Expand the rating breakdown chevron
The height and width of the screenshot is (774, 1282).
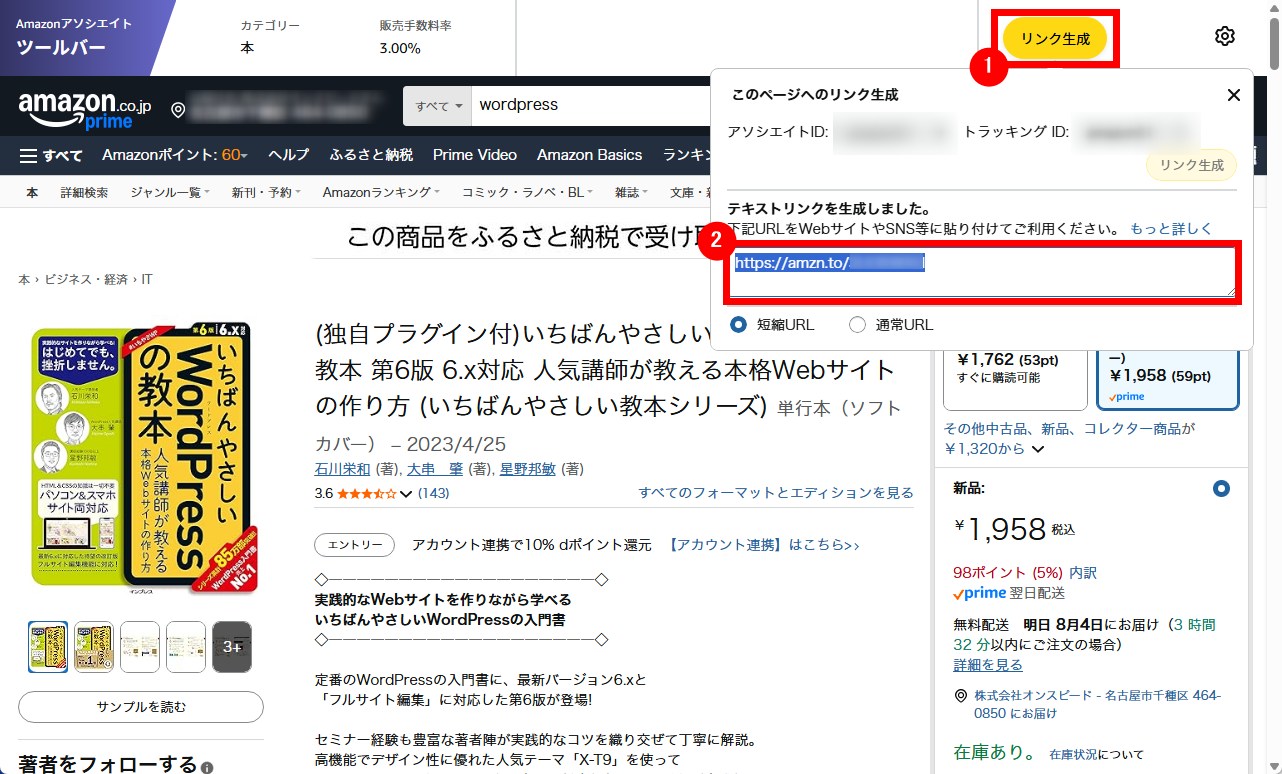pos(406,493)
